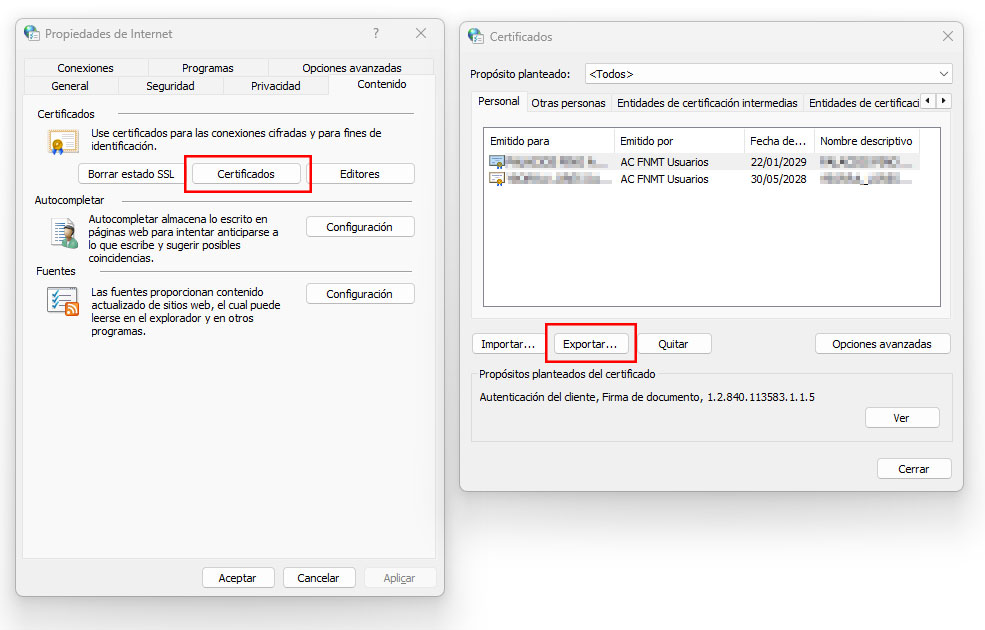This screenshot has height=630, width=985.
Task: Click the date 30/05/2028 cell
Action: pyautogui.click(x=778, y=179)
